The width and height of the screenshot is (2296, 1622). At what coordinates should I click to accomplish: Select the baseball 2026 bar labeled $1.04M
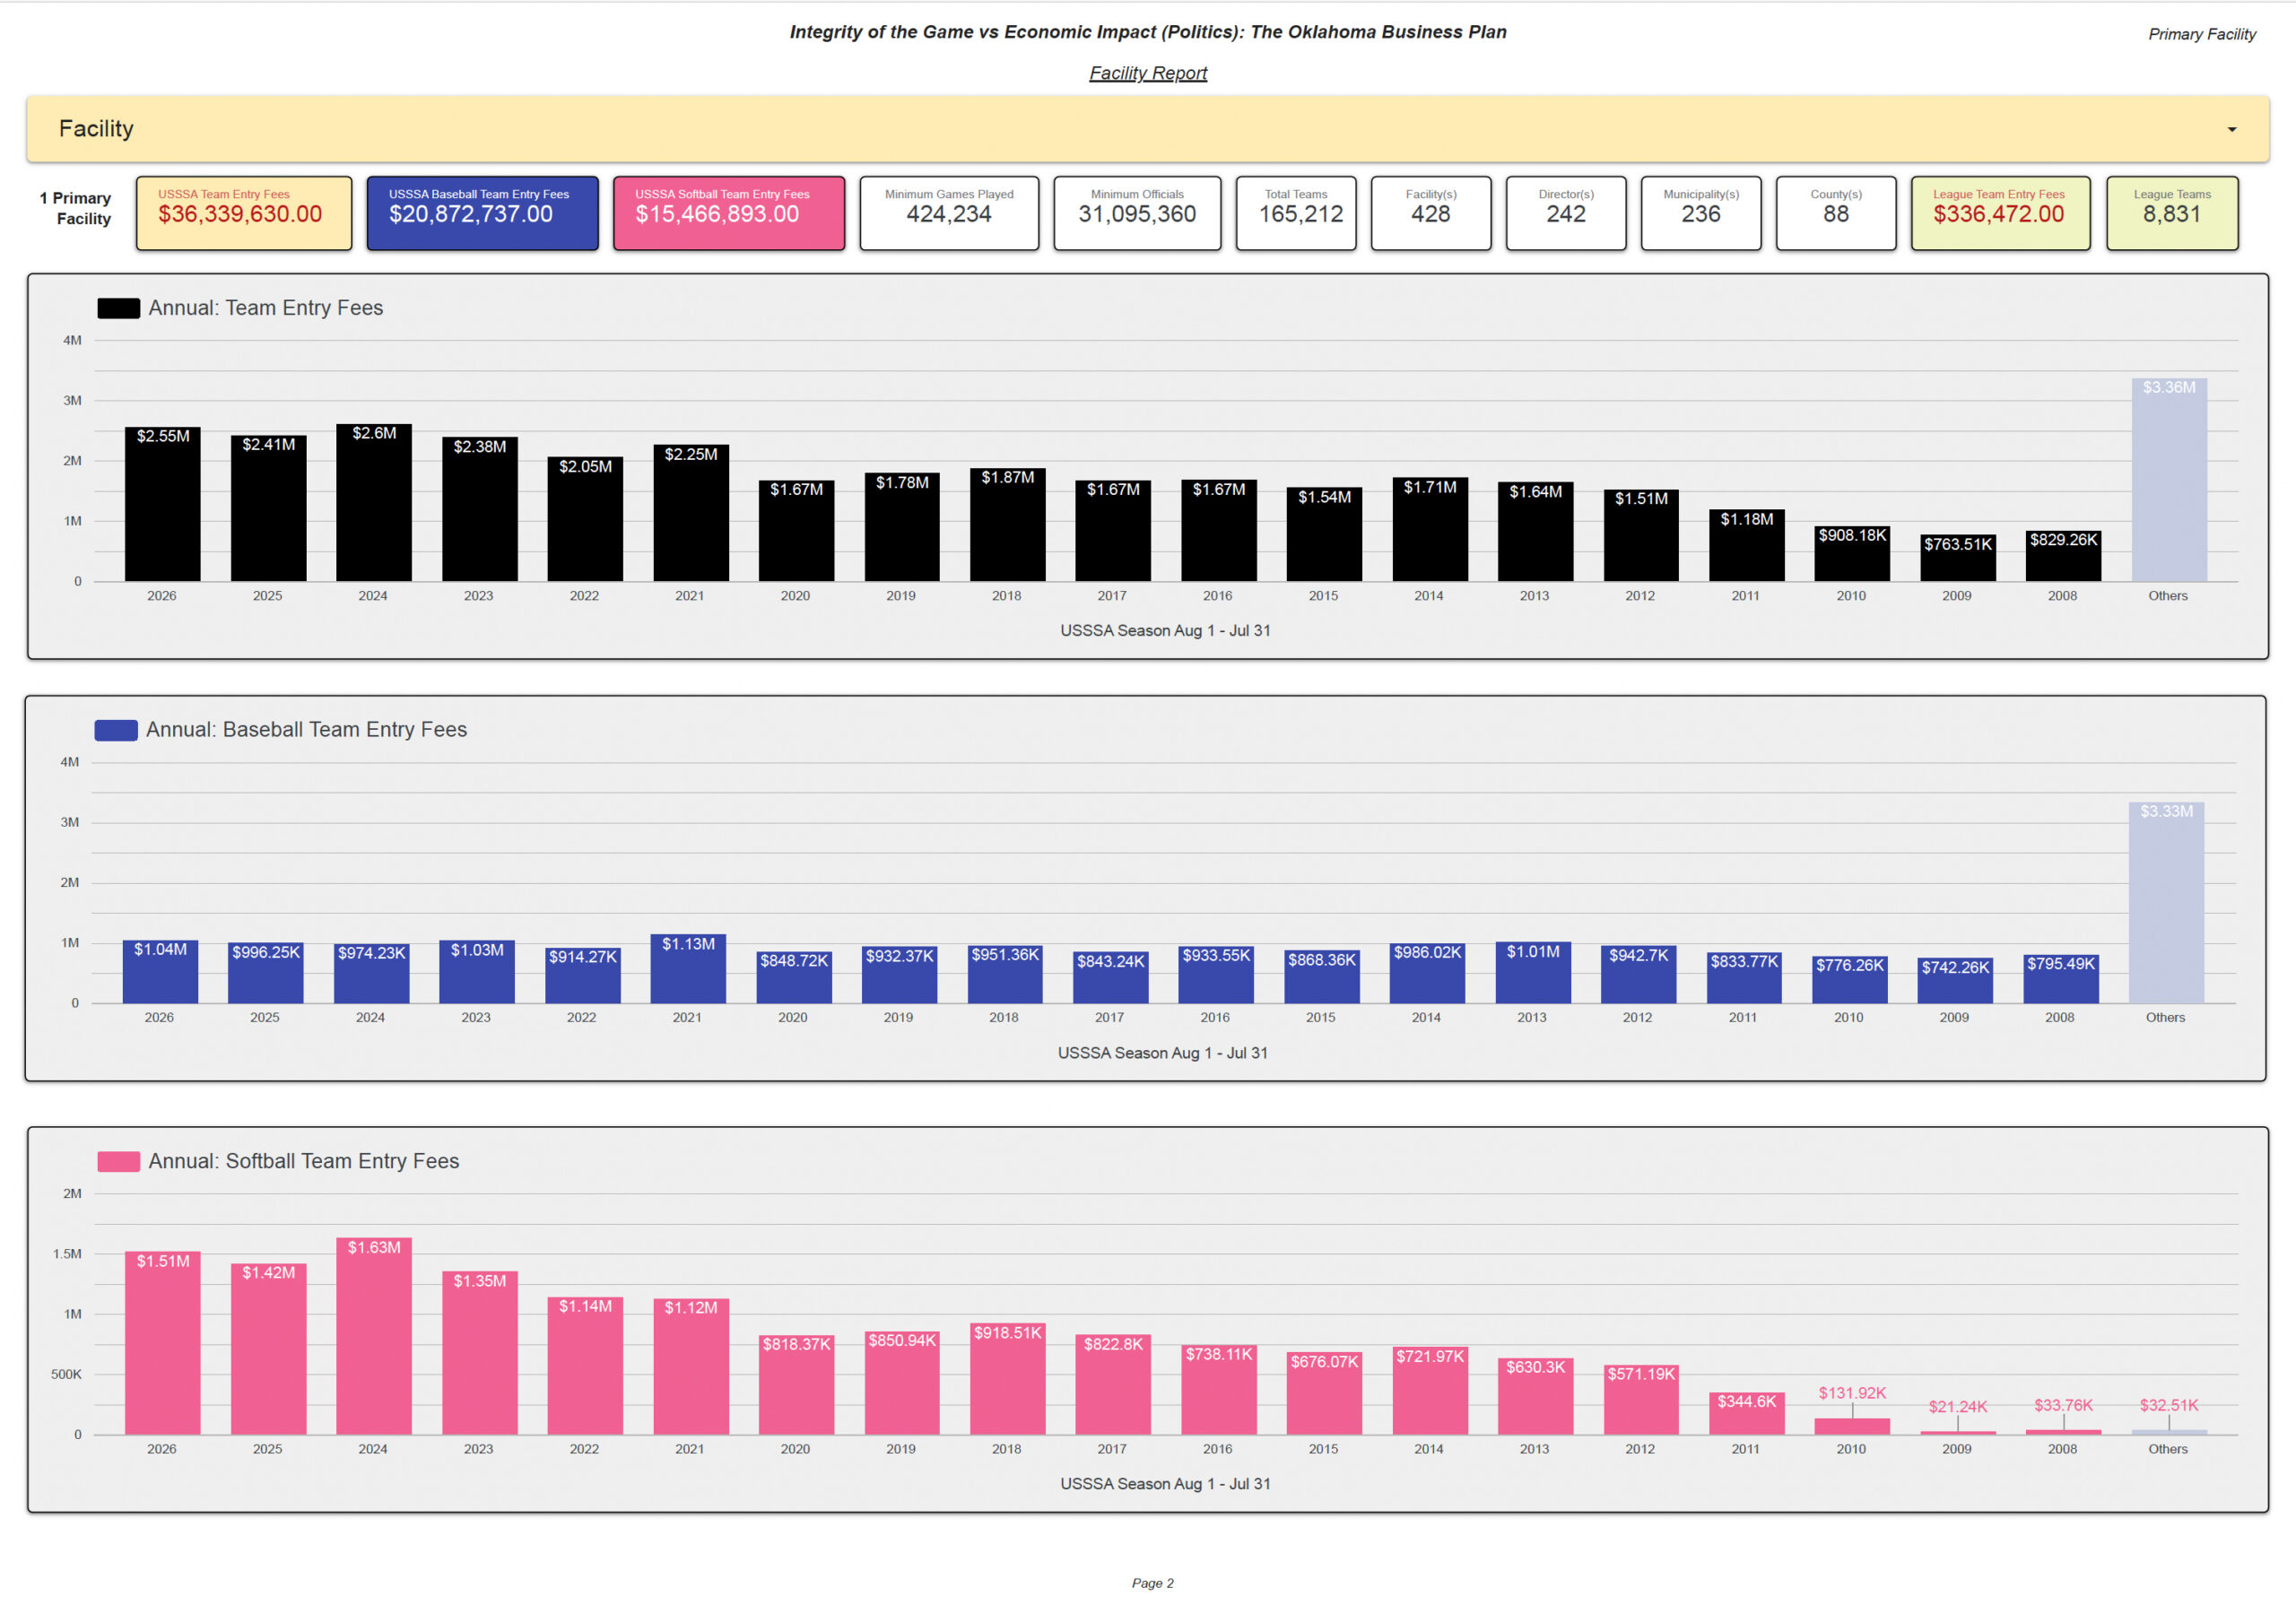coord(160,972)
